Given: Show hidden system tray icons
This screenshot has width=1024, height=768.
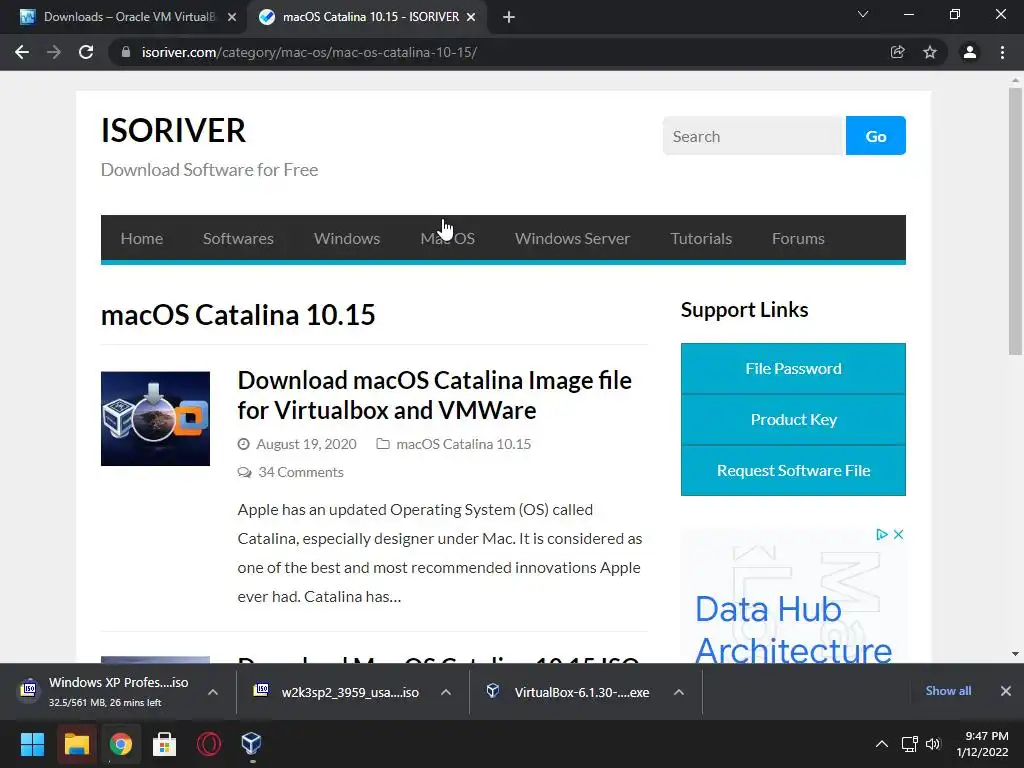Looking at the screenshot, I should [882, 744].
